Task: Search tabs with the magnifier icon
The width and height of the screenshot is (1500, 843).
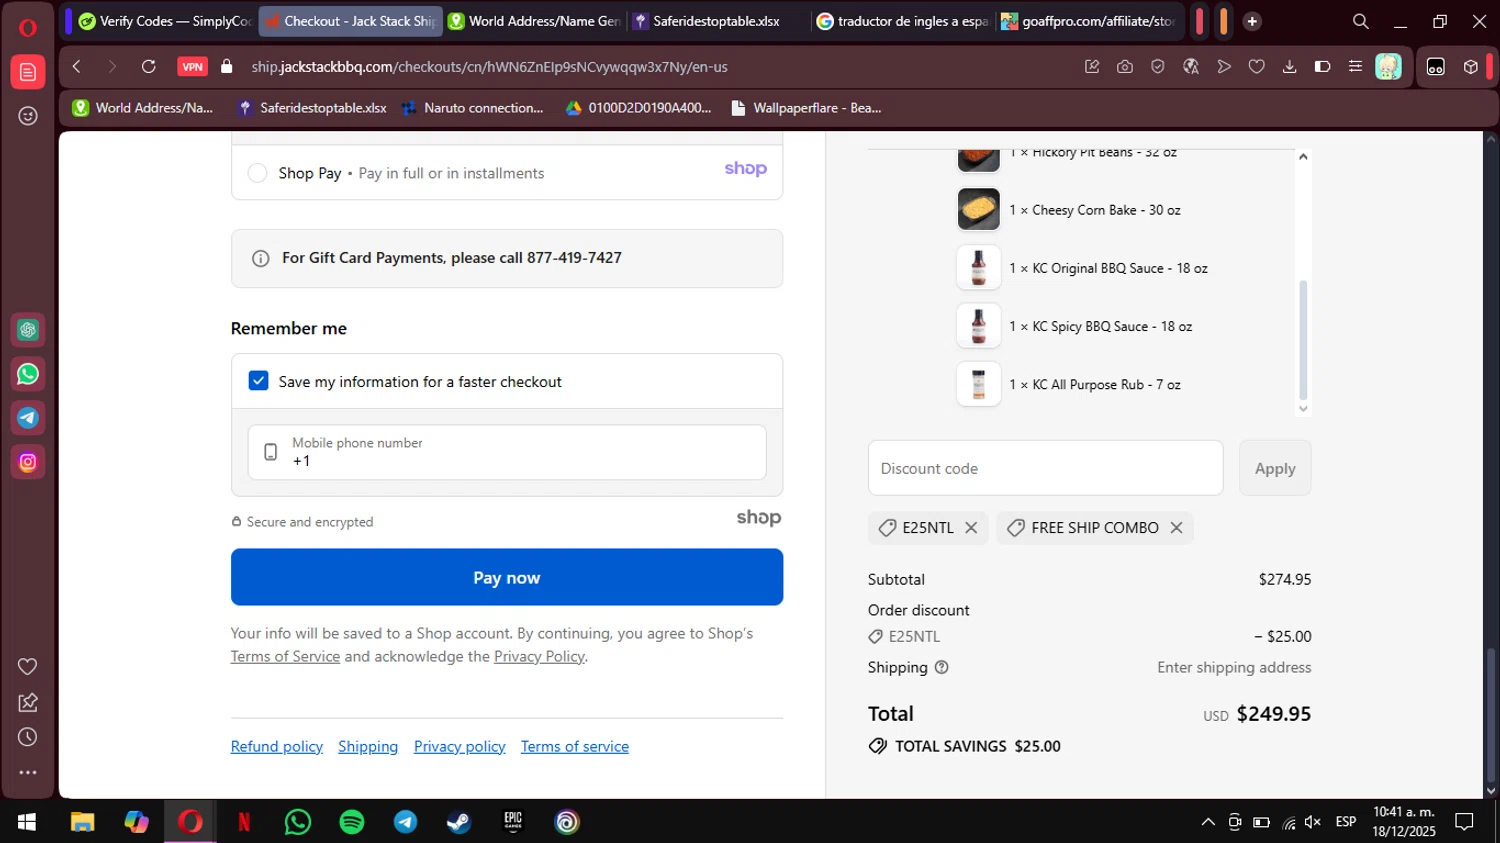Action: point(1360,21)
